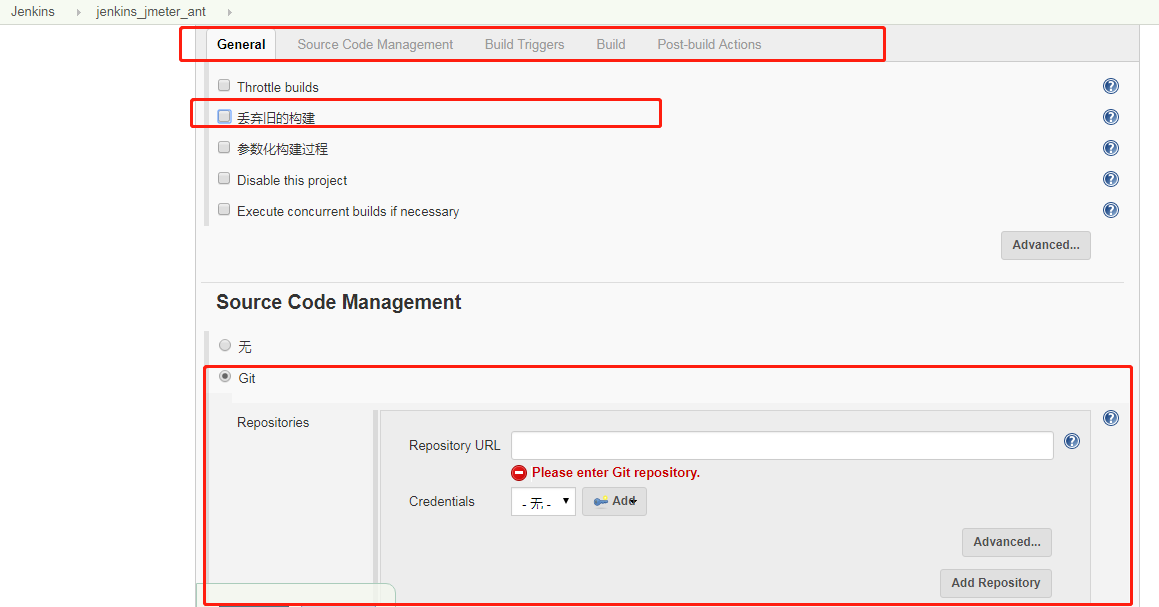Expand Advanced options in the General section
The width and height of the screenshot is (1159, 607).
coord(1045,245)
